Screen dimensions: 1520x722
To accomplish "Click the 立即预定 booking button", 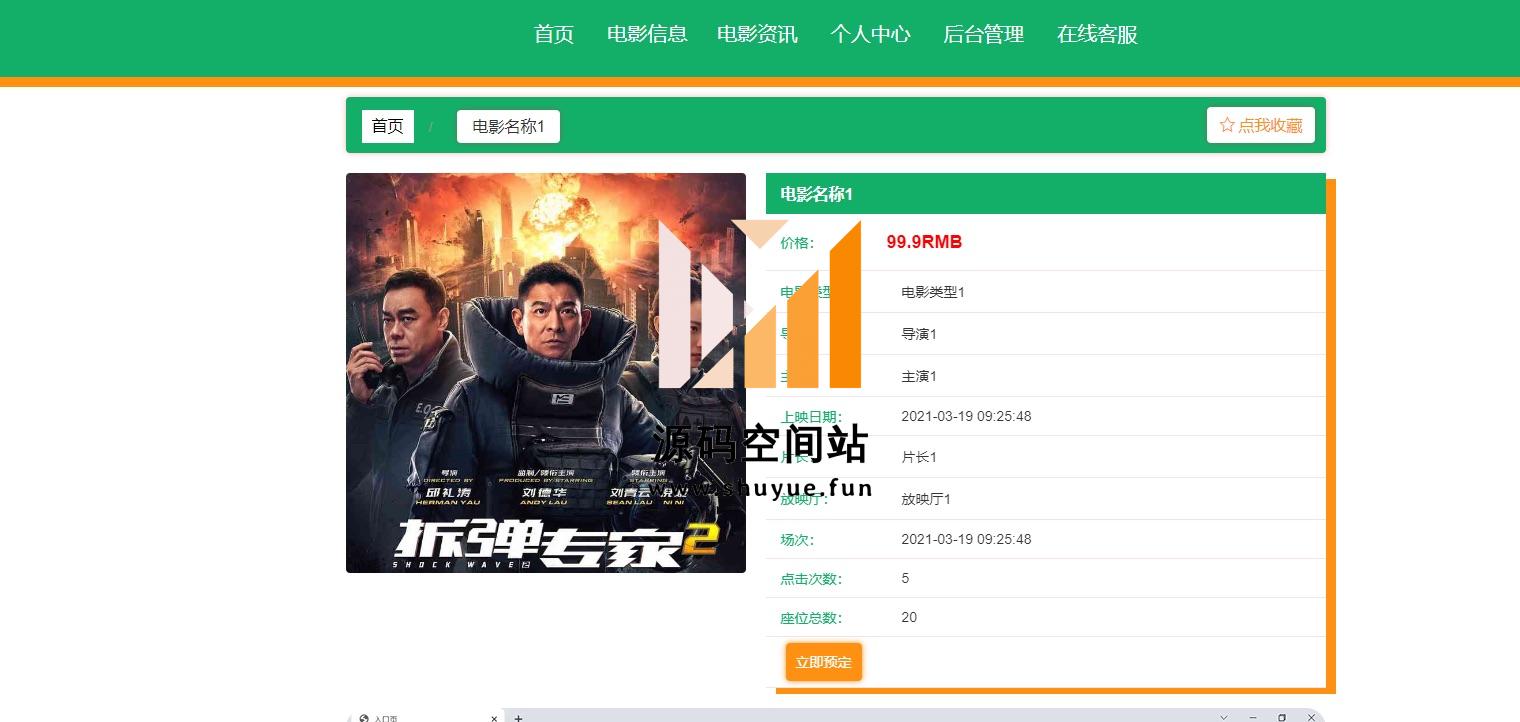I will pyautogui.click(x=823, y=662).
